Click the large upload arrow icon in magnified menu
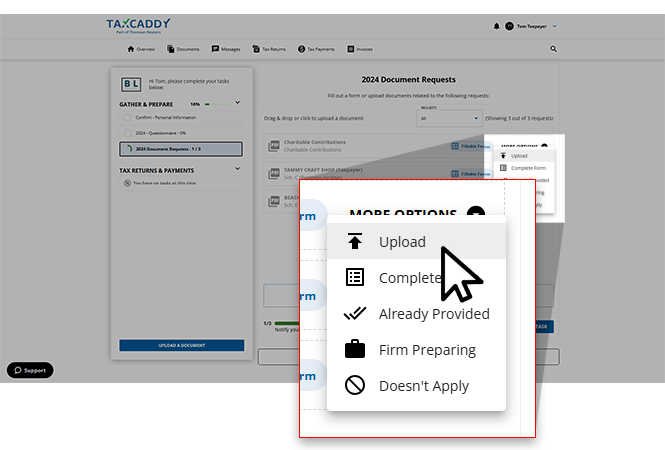Image resolution: width=665 pixels, height=450 pixels. pos(355,241)
